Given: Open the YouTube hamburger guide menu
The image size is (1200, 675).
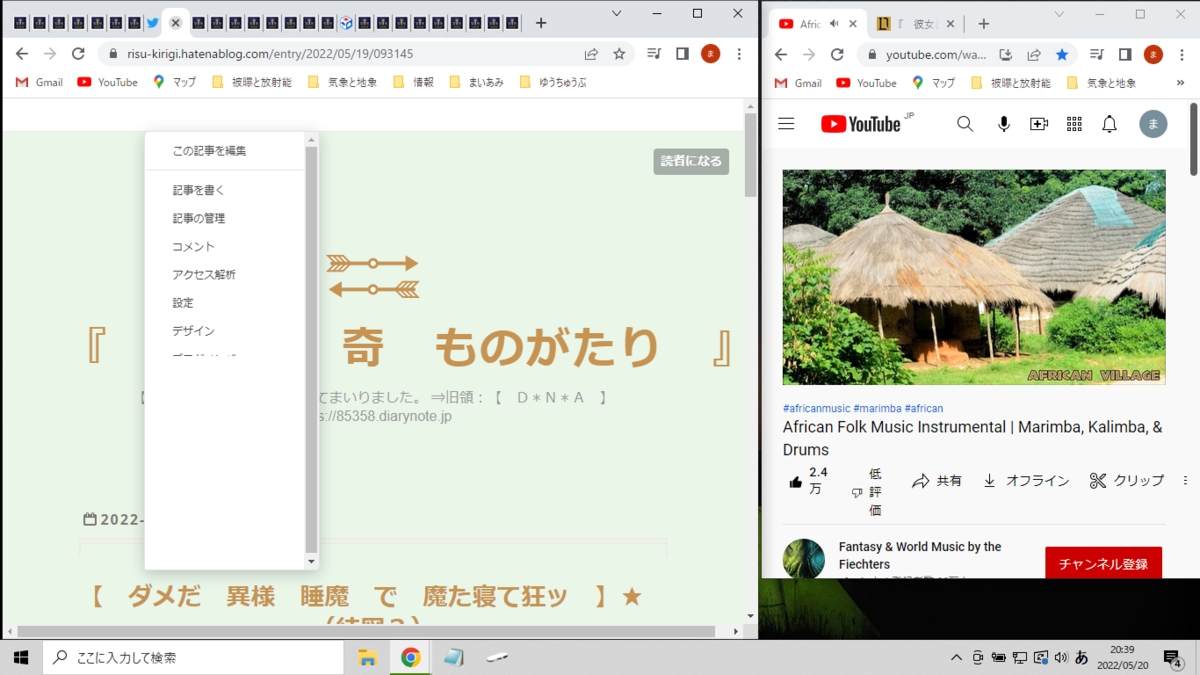Looking at the screenshot, I should pyautogui.click(x=786, y=124).
